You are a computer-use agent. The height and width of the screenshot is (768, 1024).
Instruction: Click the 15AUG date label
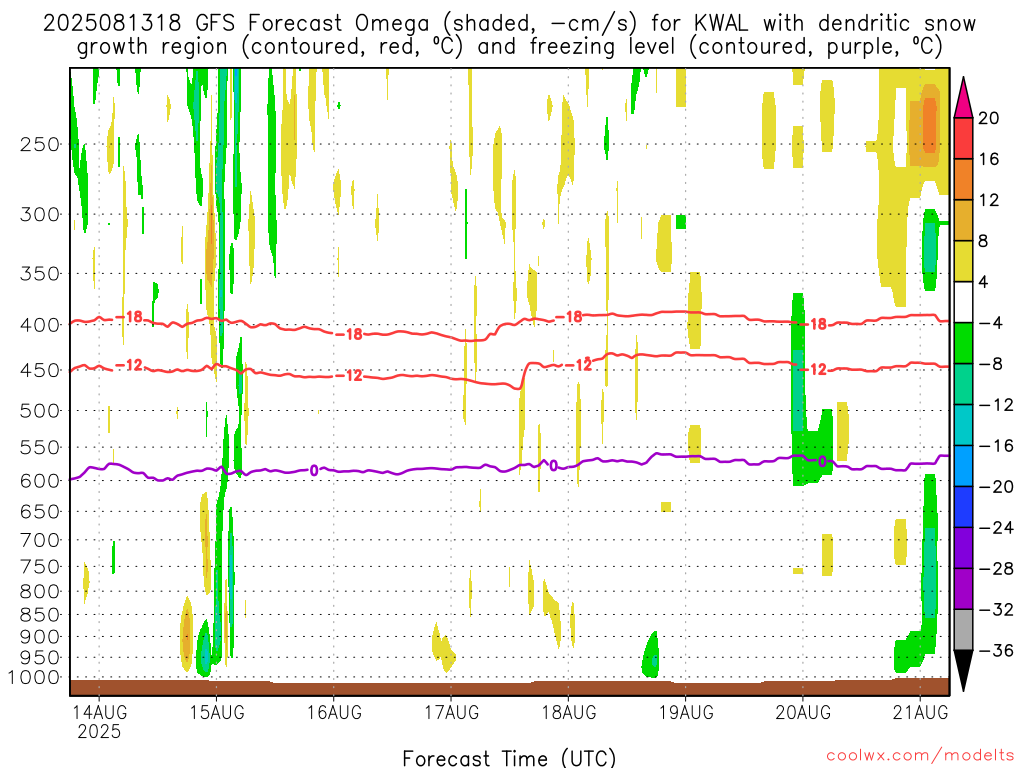[x=217, y=712]
